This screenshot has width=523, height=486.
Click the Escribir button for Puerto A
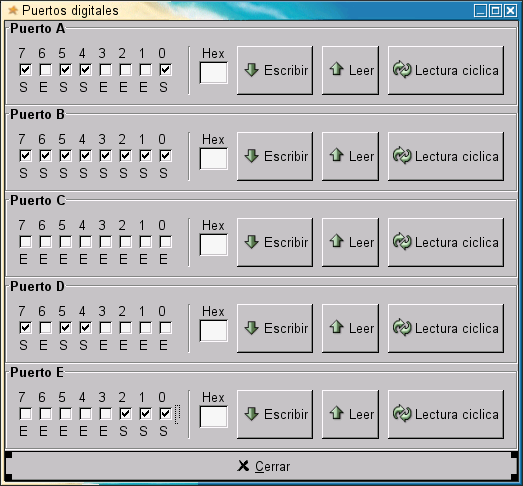tap(275, 70)
